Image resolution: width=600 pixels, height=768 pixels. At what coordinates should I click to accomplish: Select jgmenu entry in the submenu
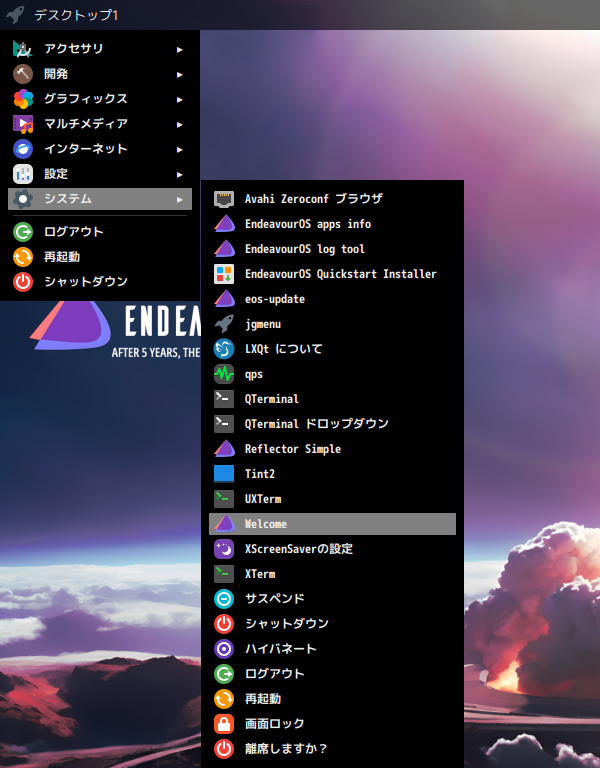coord(332,324)
